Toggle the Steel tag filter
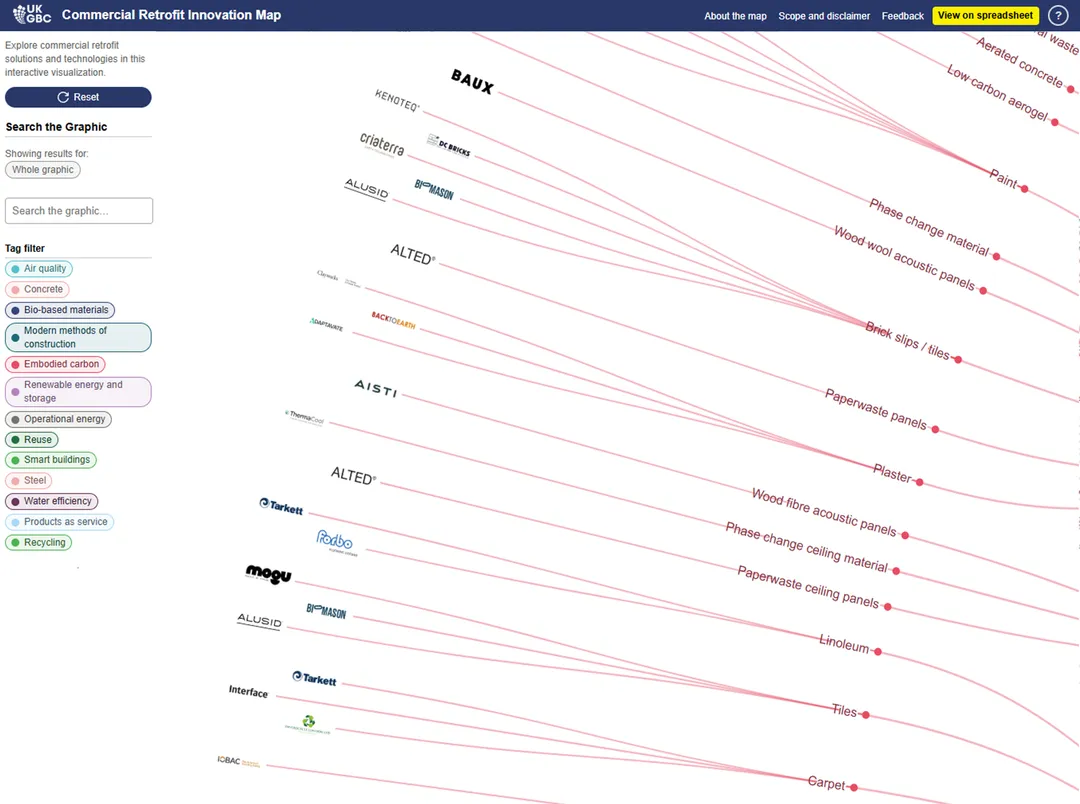The width and height of the screenshot is (1080, 804). click(28, 480)
